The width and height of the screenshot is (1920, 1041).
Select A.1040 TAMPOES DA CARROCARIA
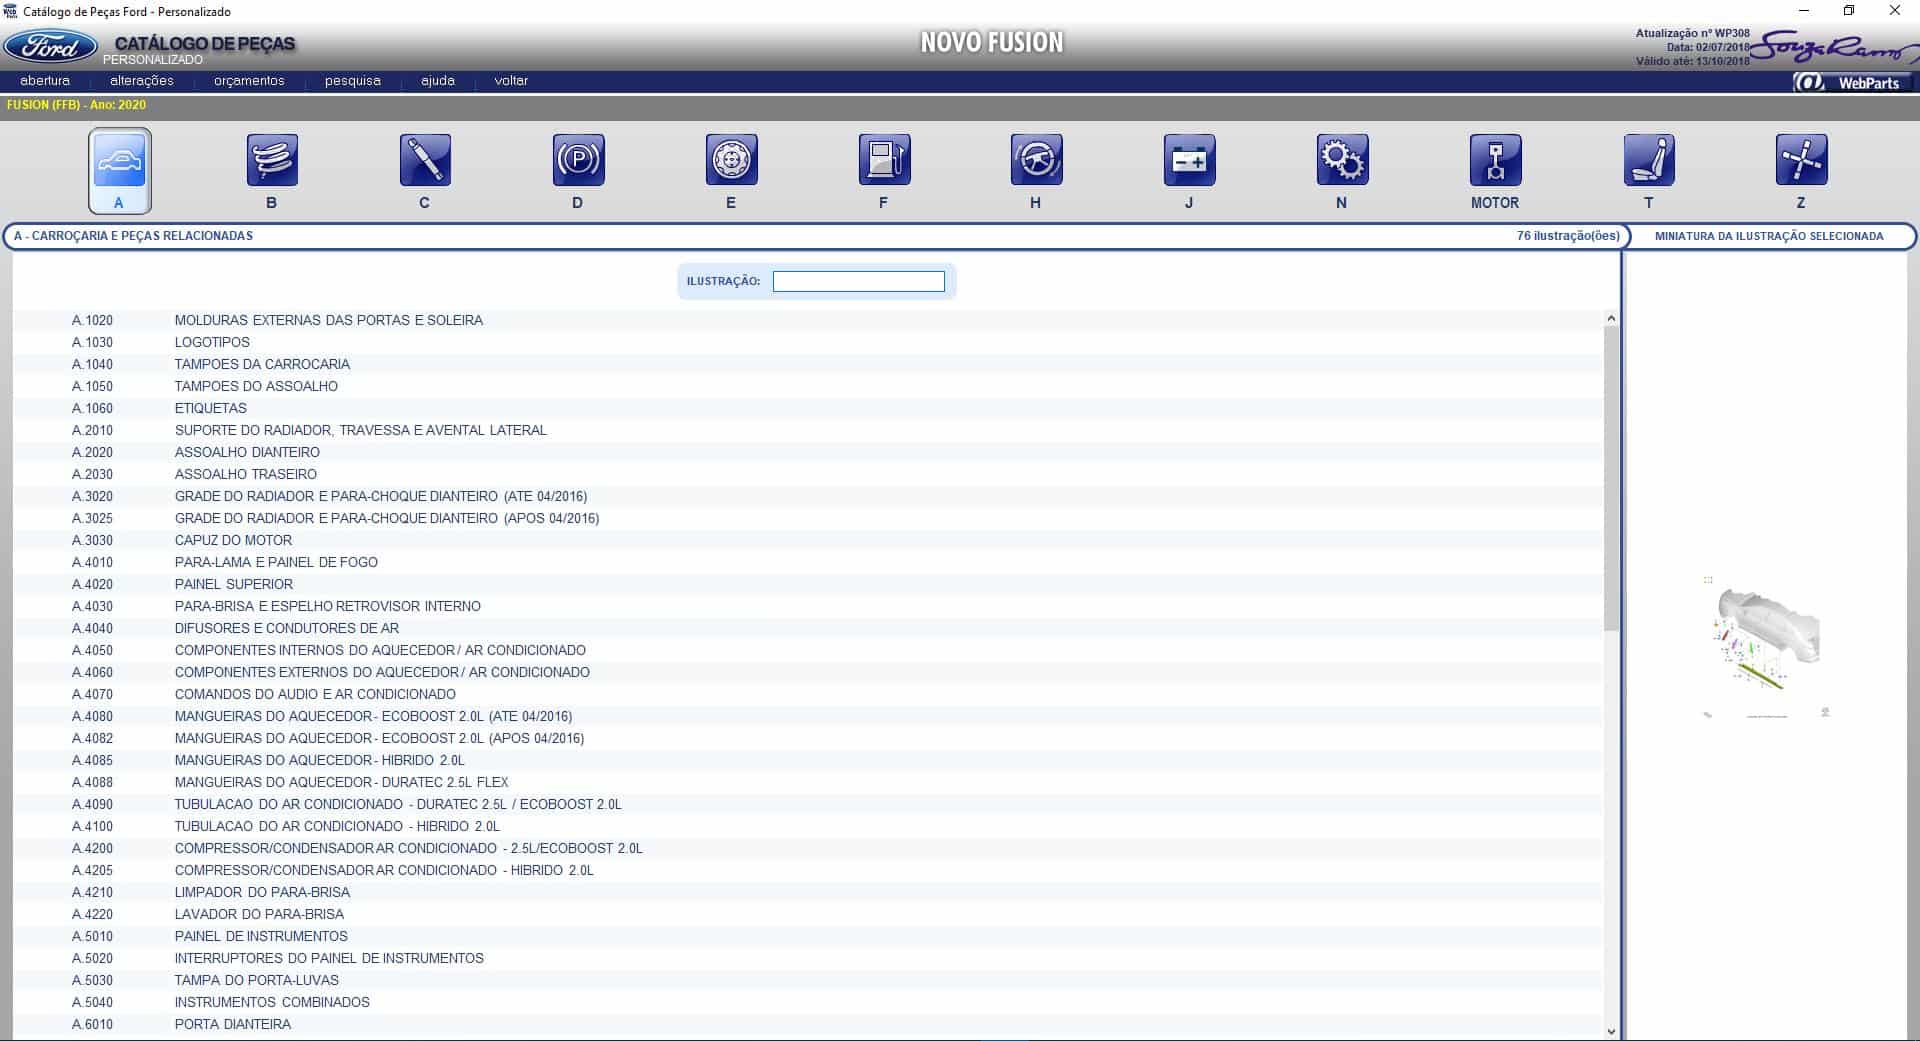[807, 364]
